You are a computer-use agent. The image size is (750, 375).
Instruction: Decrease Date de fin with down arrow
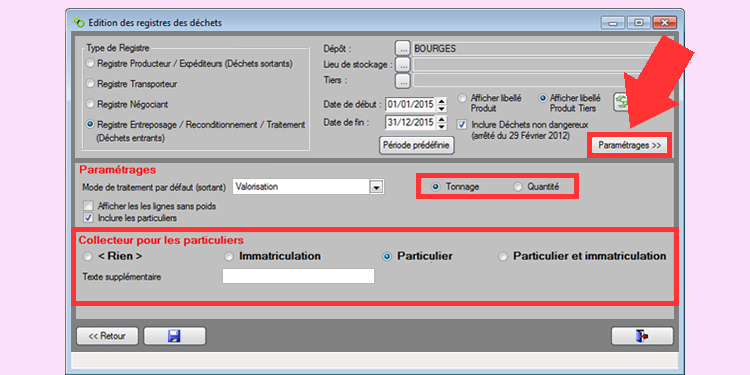(x=441, y=126)
